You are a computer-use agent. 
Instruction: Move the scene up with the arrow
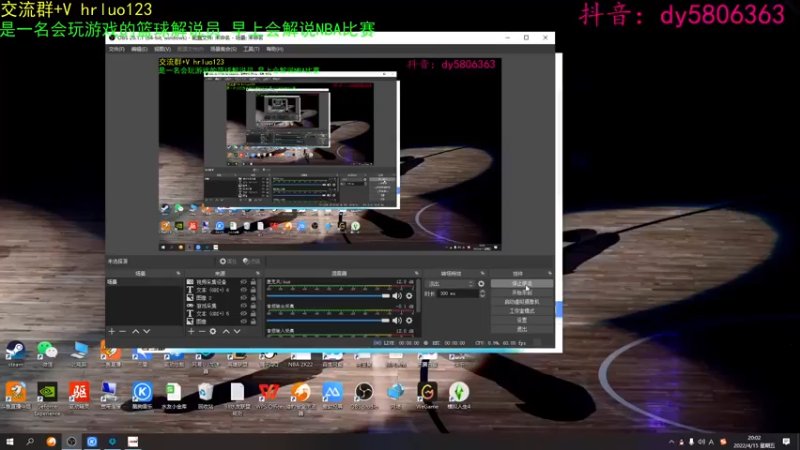coord(136,331)
